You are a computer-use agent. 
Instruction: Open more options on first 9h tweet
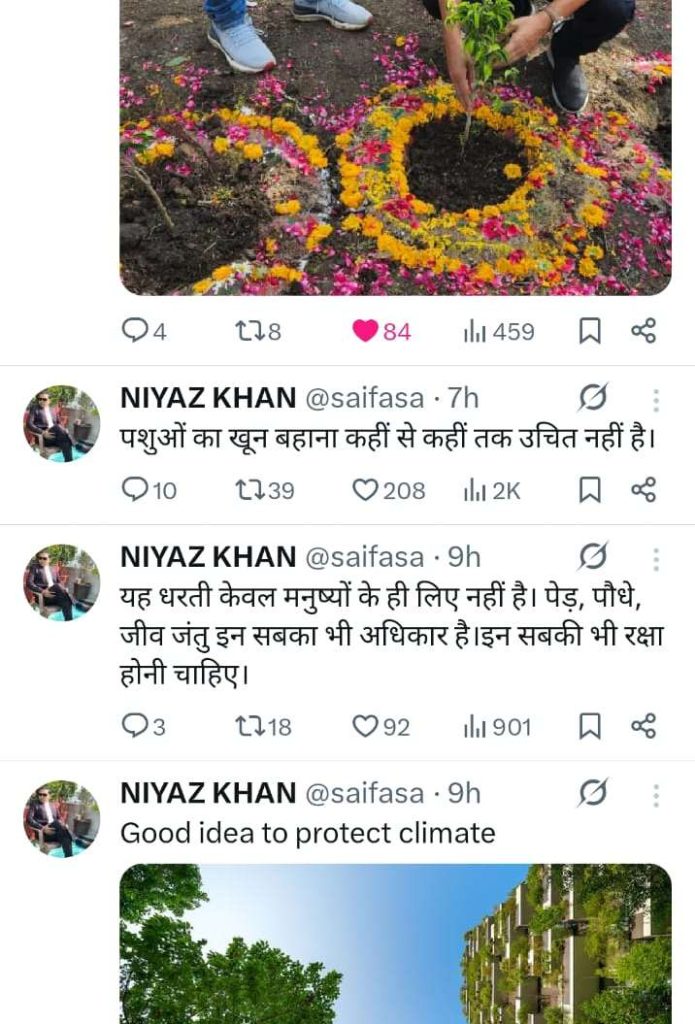pyautogui.click(x=656, y=558)
